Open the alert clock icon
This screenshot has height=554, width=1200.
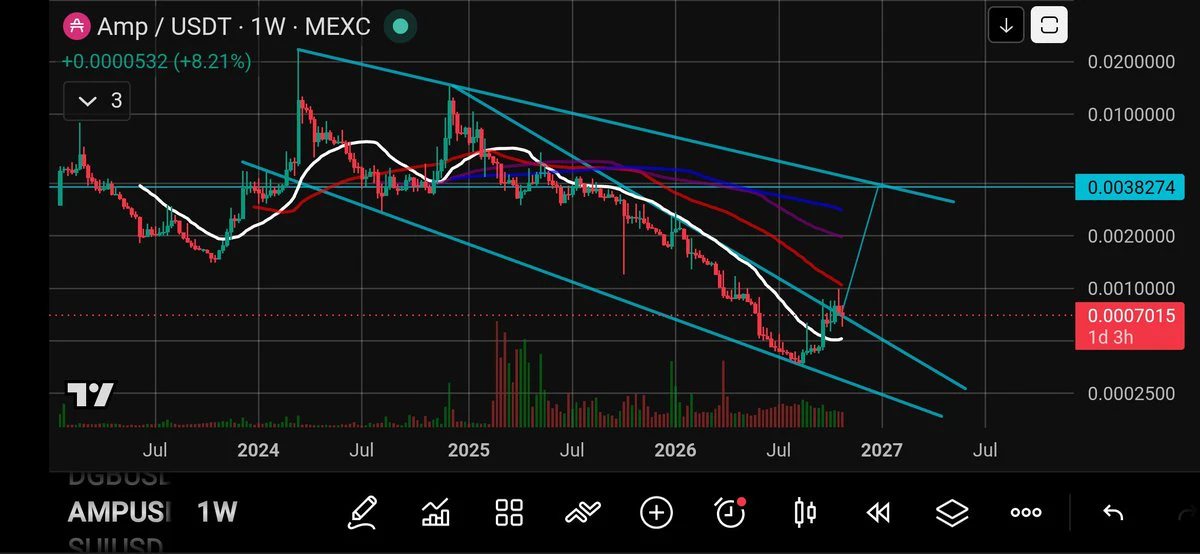point(731,513)
